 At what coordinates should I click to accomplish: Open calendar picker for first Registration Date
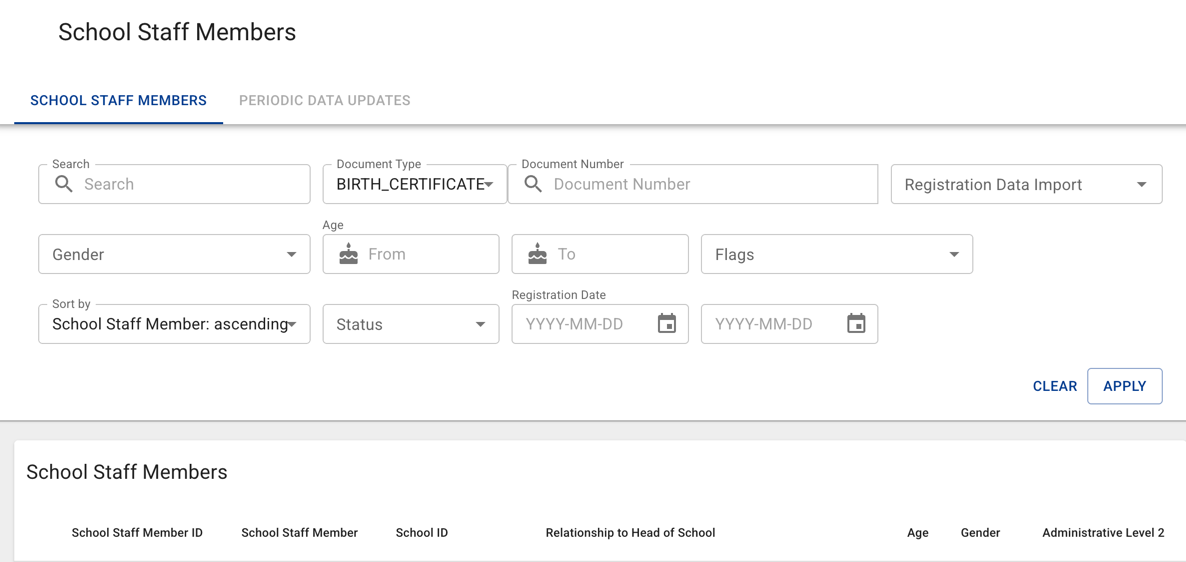[666, 324]
